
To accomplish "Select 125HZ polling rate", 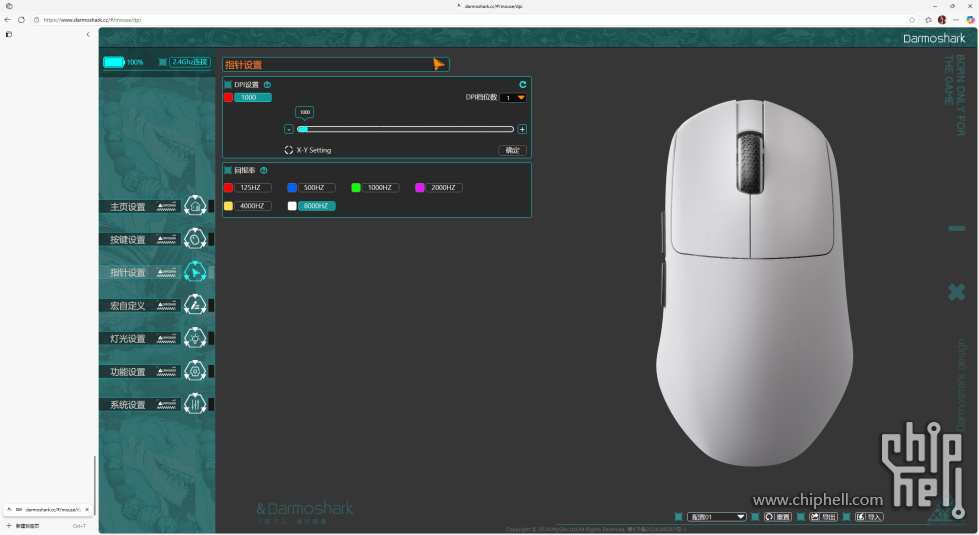I will point(252,187).
